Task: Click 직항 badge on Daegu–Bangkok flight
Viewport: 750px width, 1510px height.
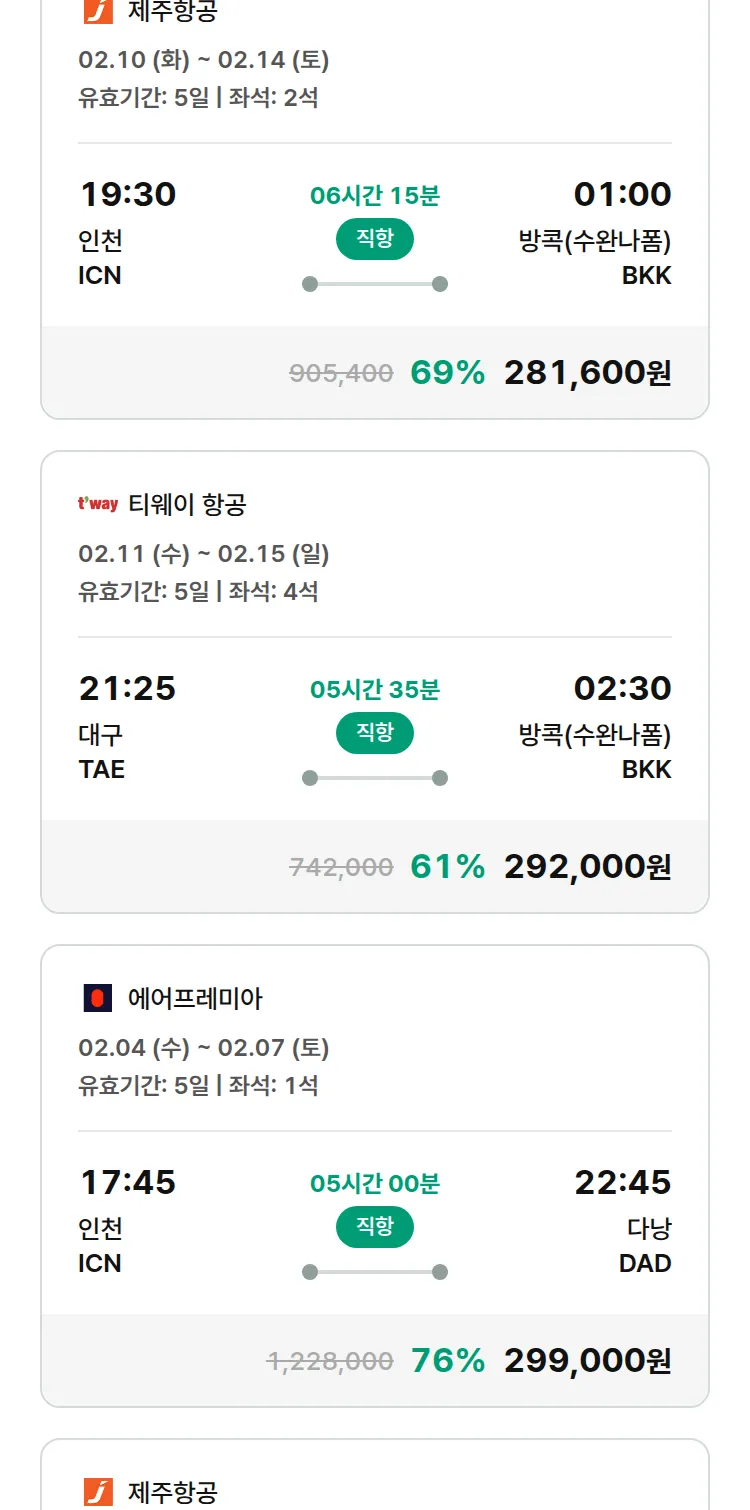Action: 375,733
